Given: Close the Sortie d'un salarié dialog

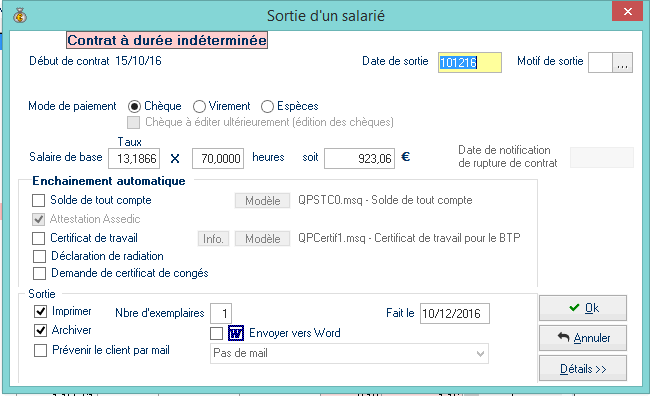Looking at the screenshot, I should [627, 12].
